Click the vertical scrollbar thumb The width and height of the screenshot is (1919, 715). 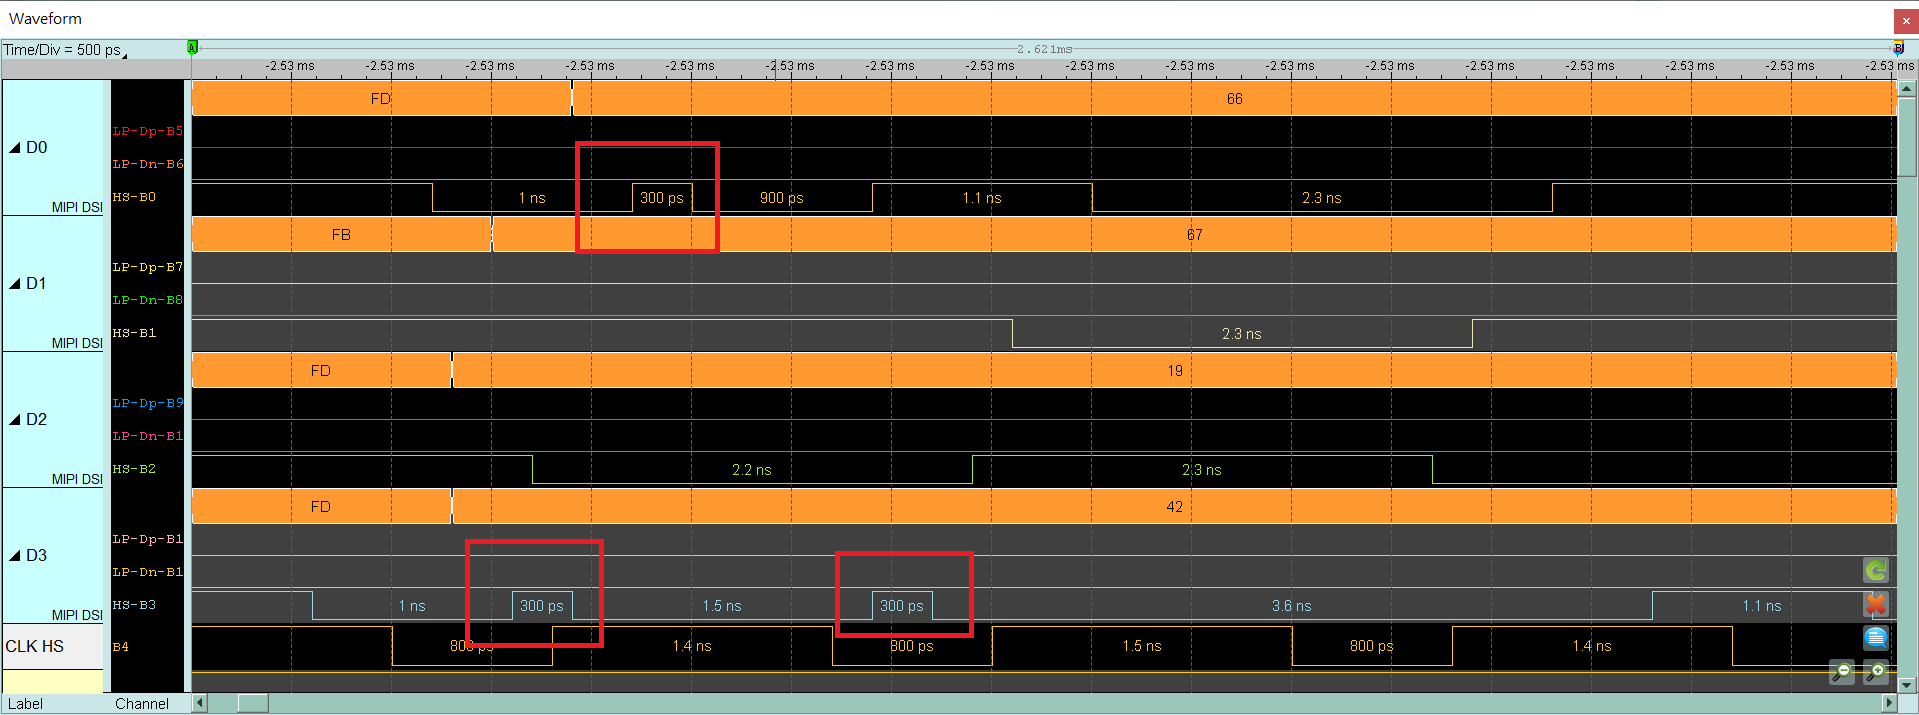tap(1907, 137)
